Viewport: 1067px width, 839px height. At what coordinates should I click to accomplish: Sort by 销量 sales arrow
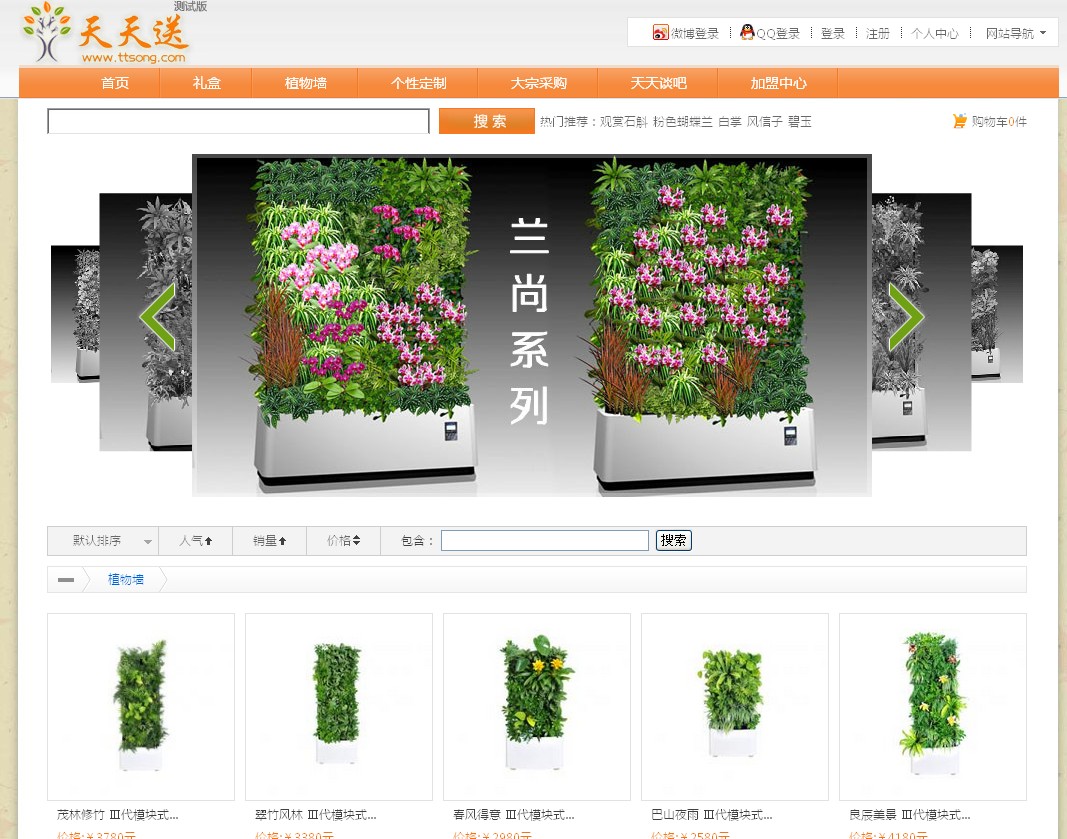tap(282, 541)
